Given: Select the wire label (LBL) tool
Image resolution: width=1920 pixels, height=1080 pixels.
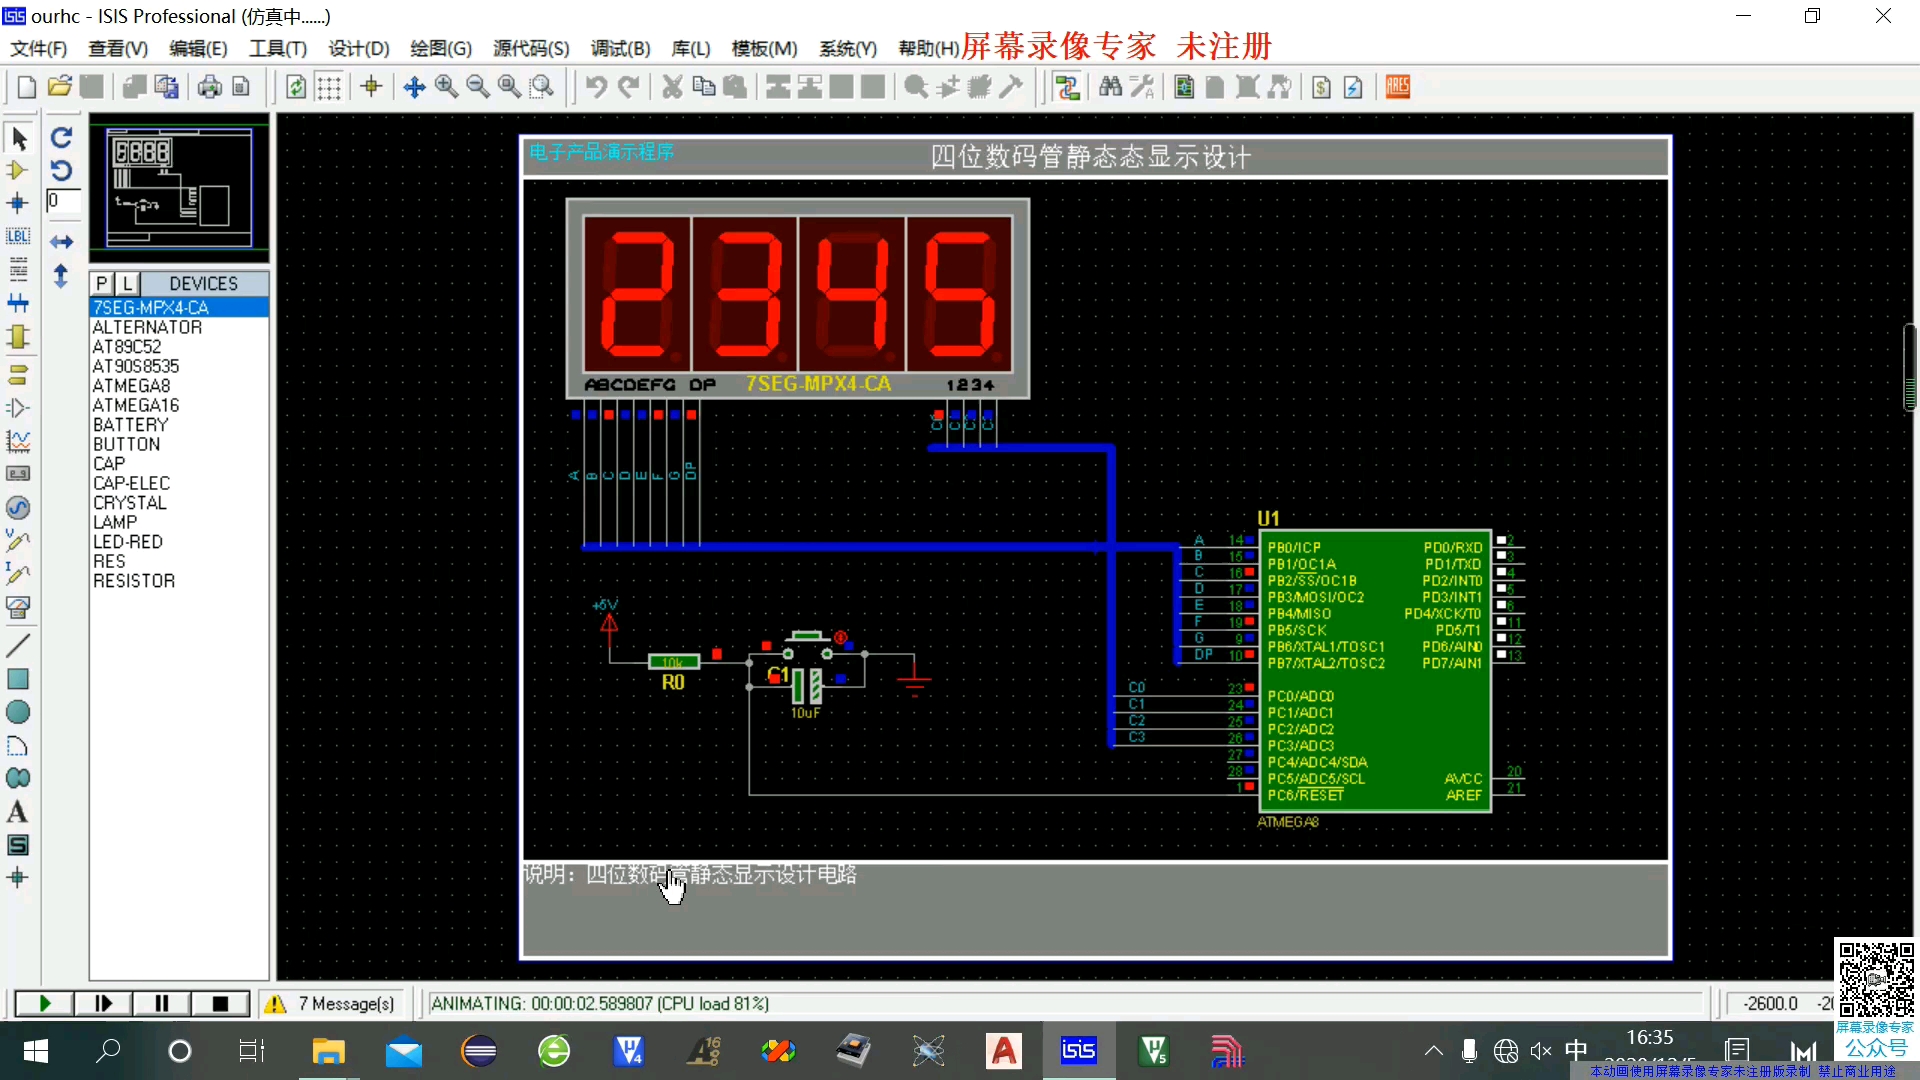Looking at the screenshot, I should (18, 237).
